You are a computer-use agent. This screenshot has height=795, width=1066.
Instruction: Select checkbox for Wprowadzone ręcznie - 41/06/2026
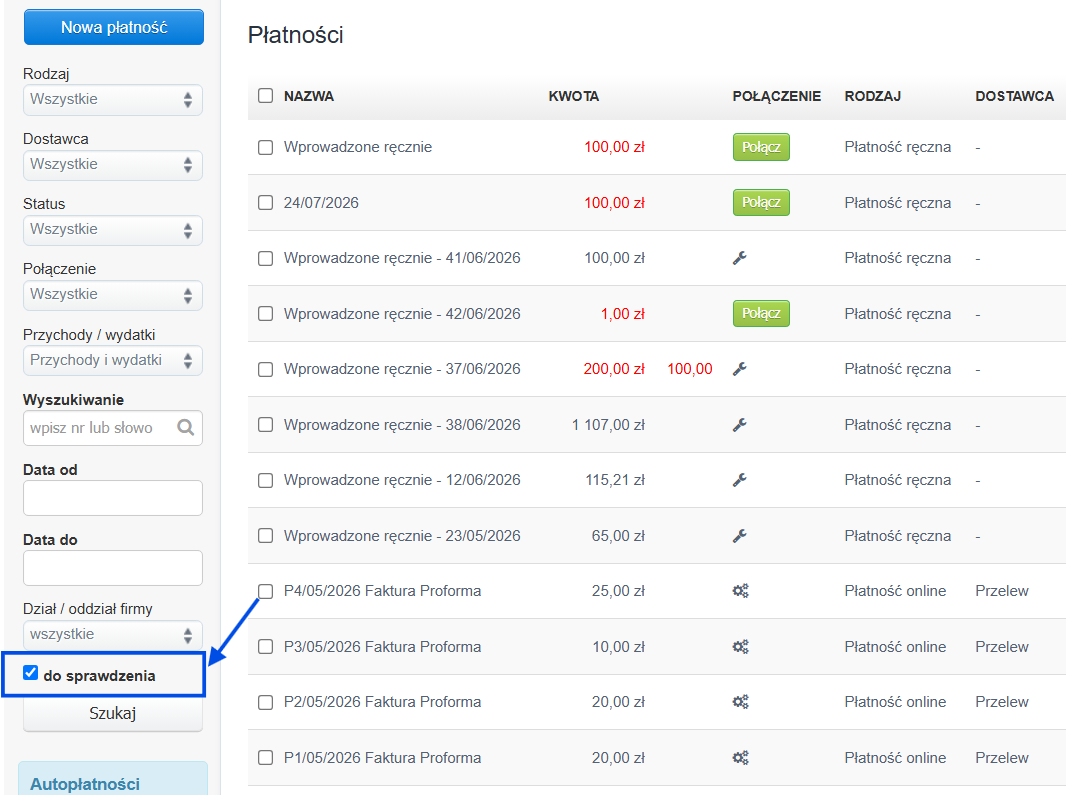[x=266, y=258]
